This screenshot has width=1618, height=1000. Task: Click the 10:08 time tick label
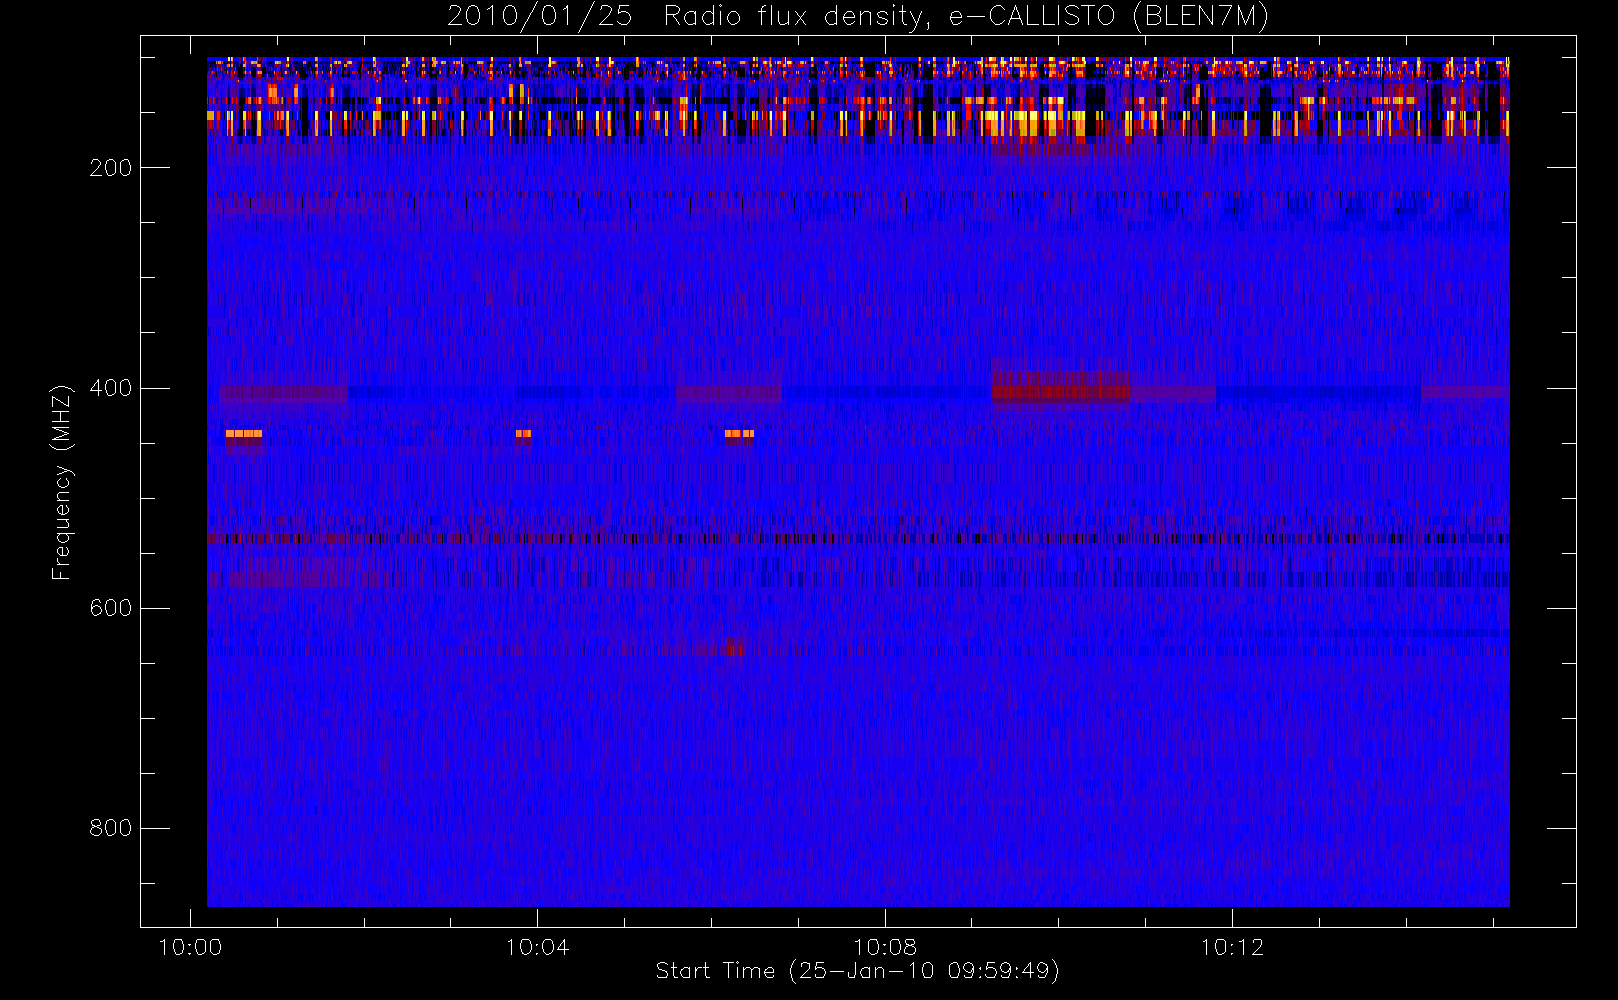[x=885, y=947]
